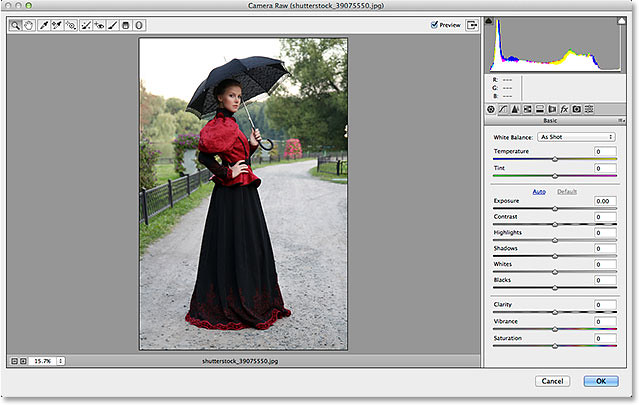Click the shutterstock_39075550.jpg filename label
The width and height of the screenshot is (639, 405).
240,361
